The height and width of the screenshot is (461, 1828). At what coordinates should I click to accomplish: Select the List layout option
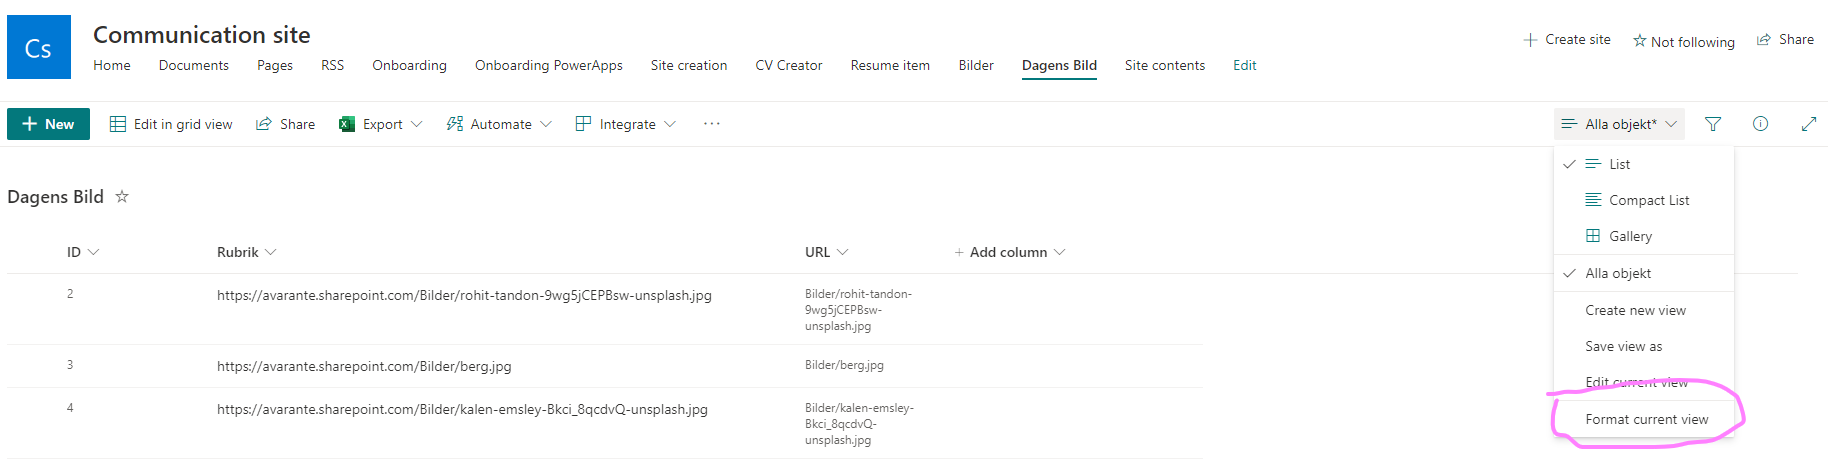click(1619, 164)
